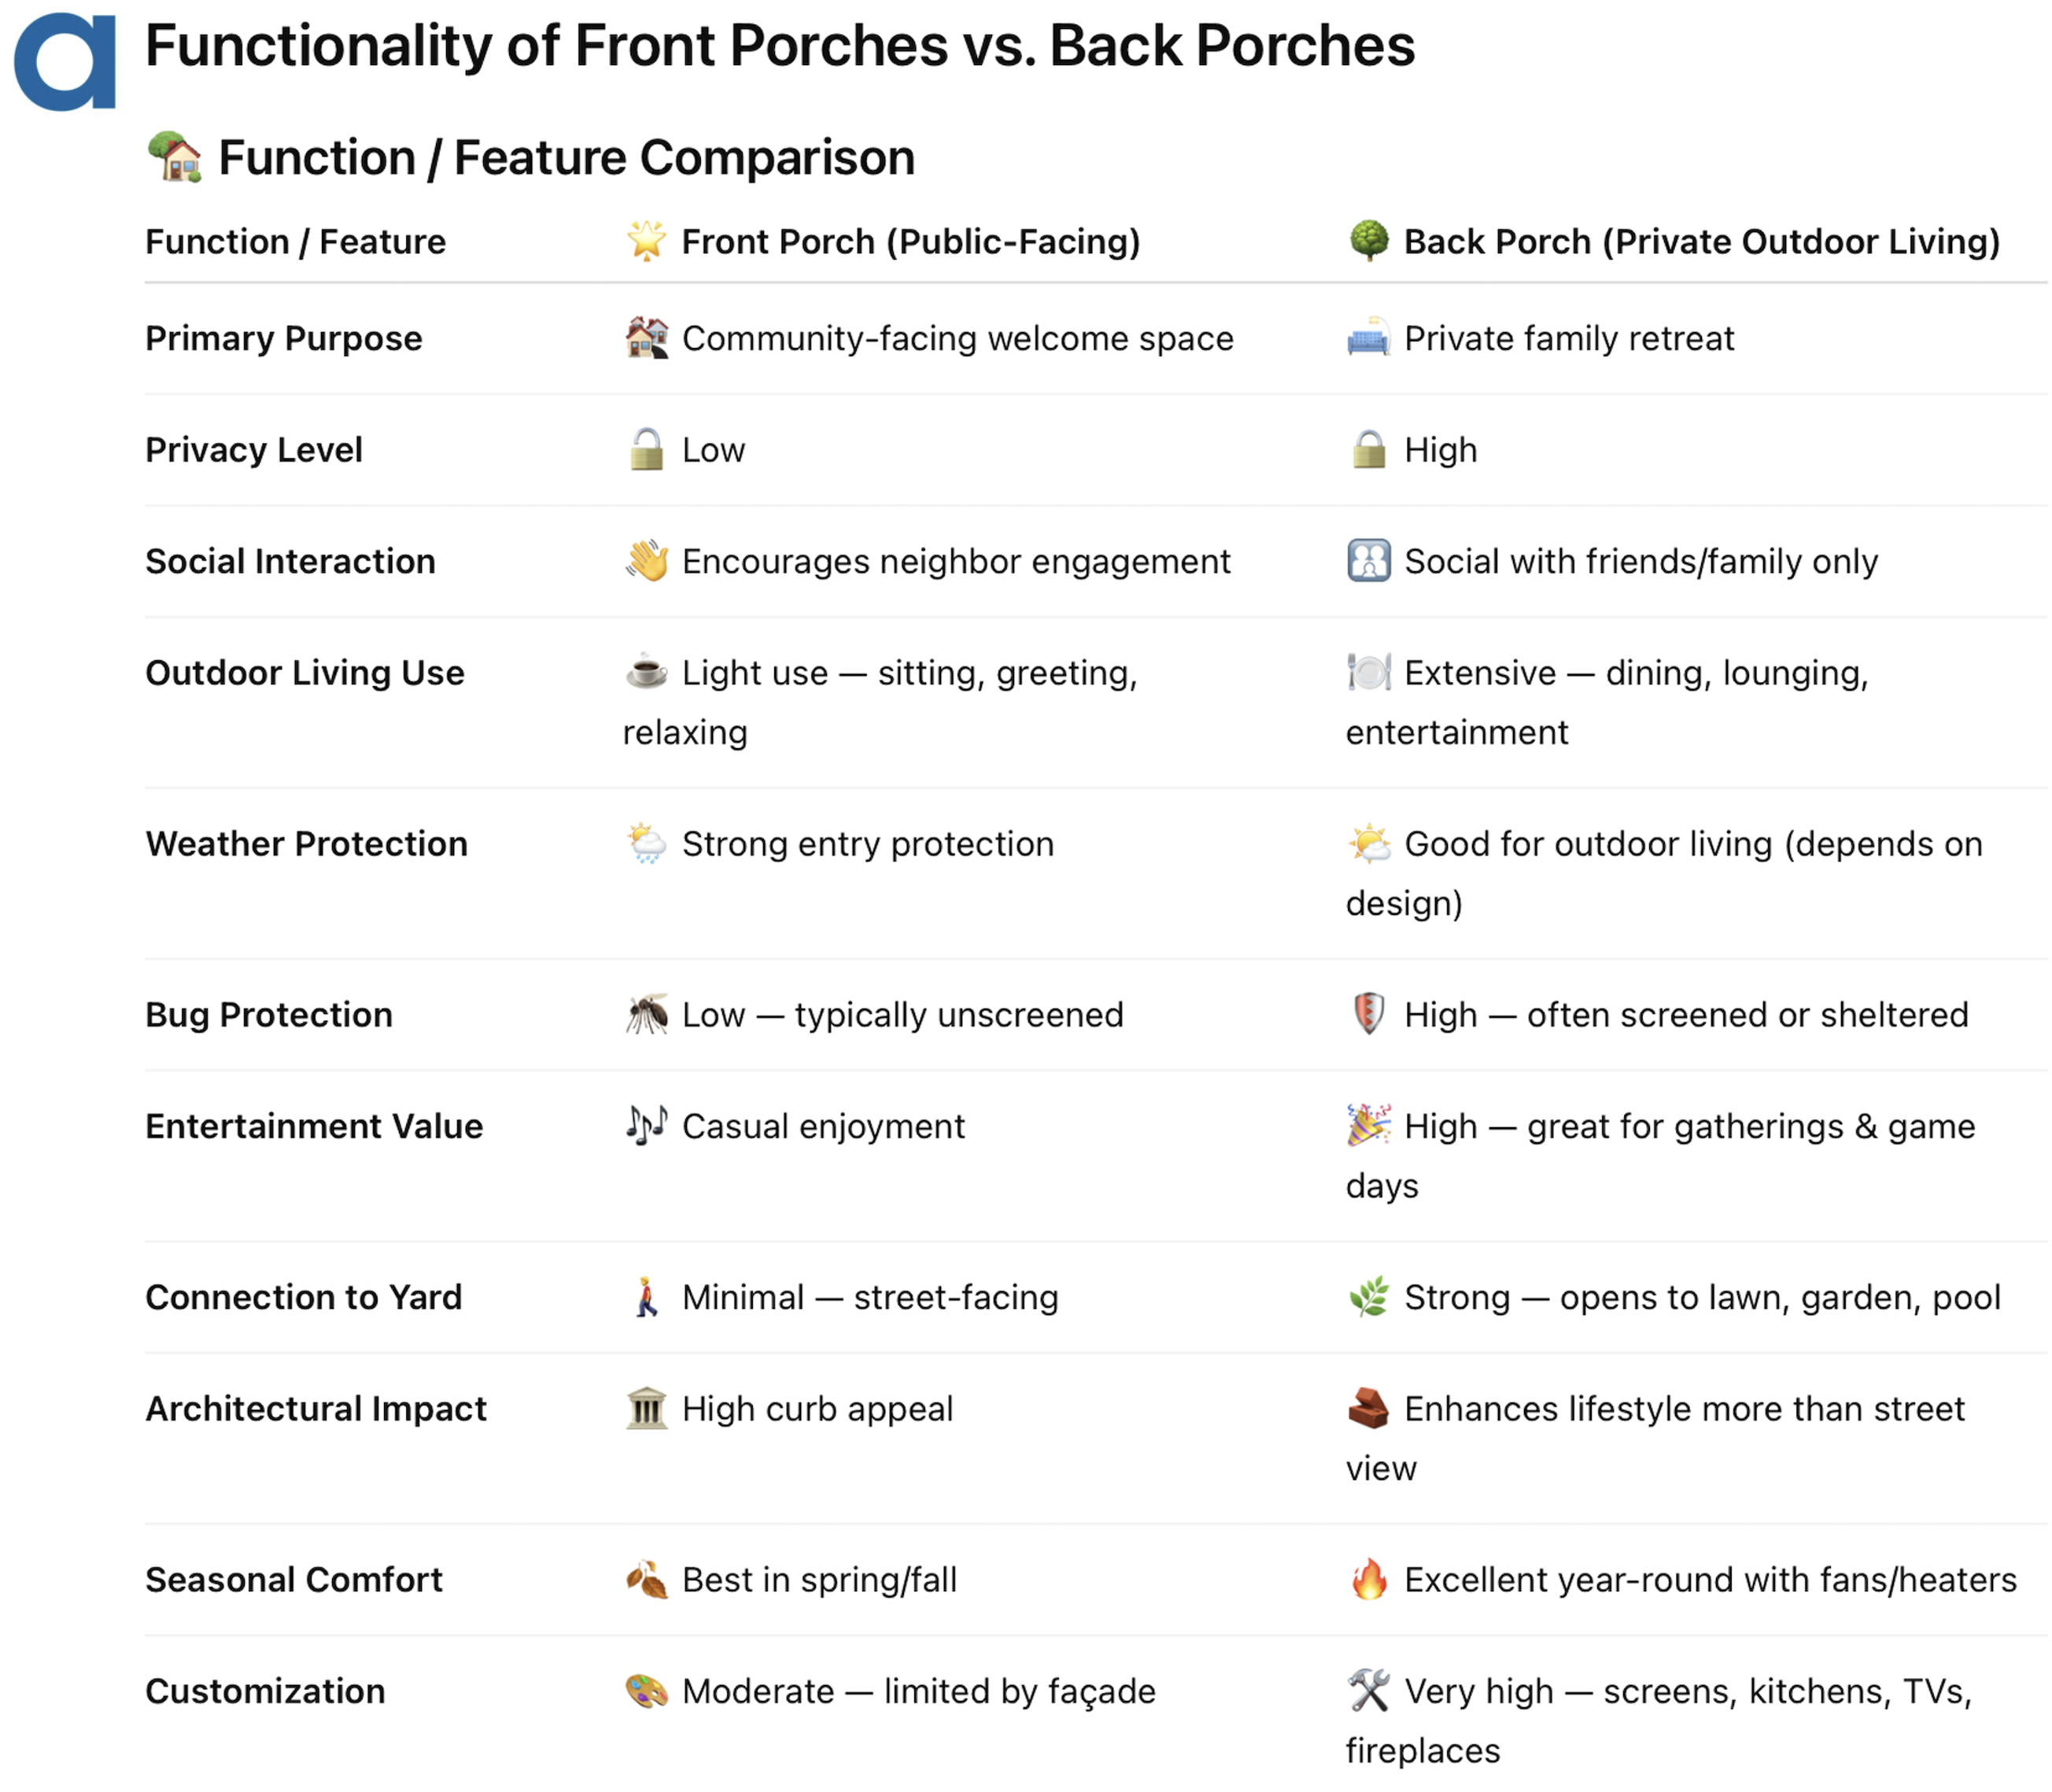The width and height of the screenshot is (2052, 1792).
Task: Click the coffee cup icon for Light use
Action: coord(647,672)
